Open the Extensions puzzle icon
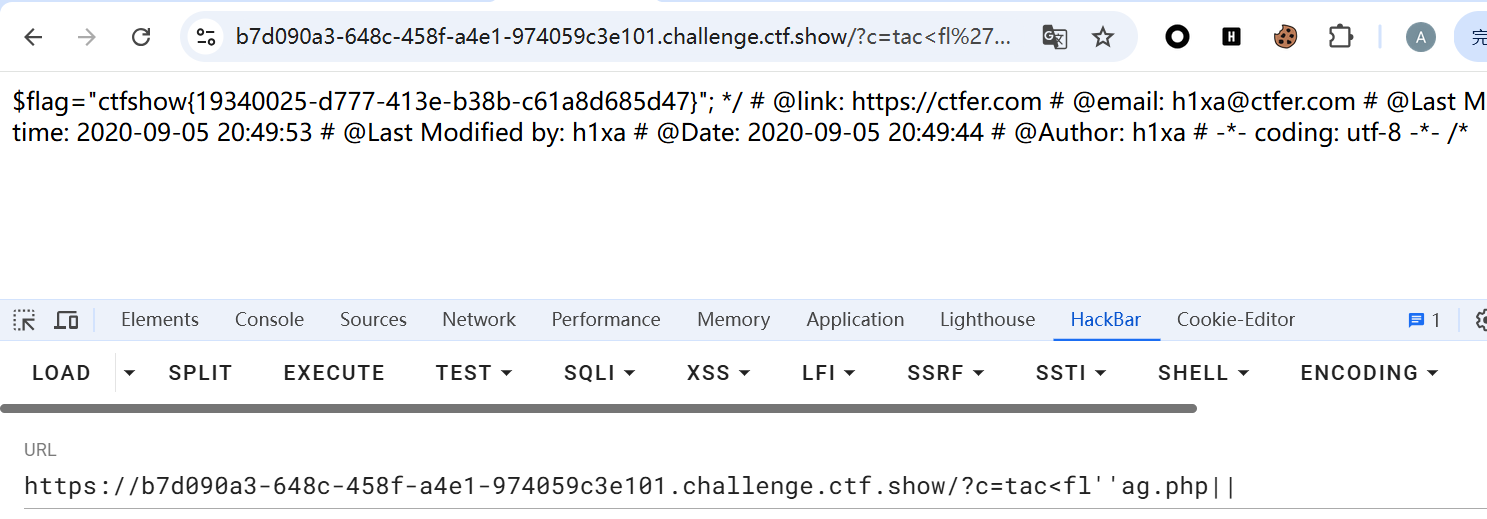1487x519 pixels. 1340,38
